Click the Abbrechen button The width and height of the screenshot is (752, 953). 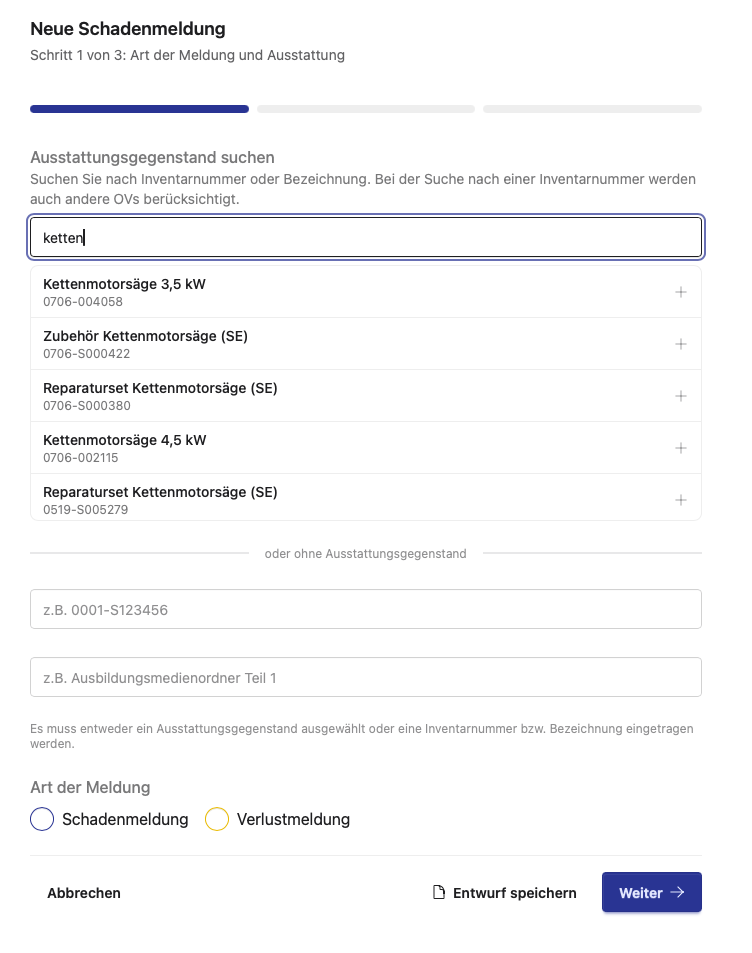pos(84,892)
